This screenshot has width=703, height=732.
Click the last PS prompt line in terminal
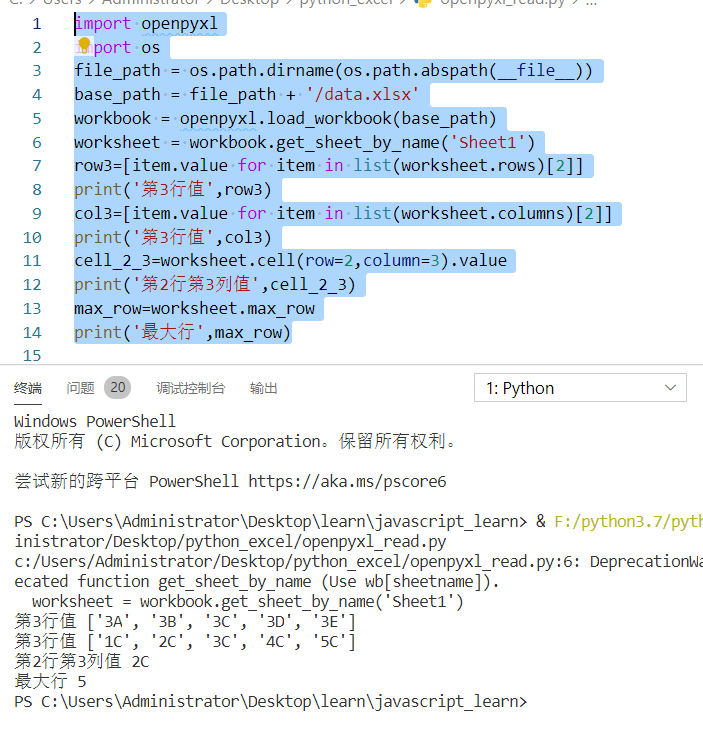coord(270,702)
